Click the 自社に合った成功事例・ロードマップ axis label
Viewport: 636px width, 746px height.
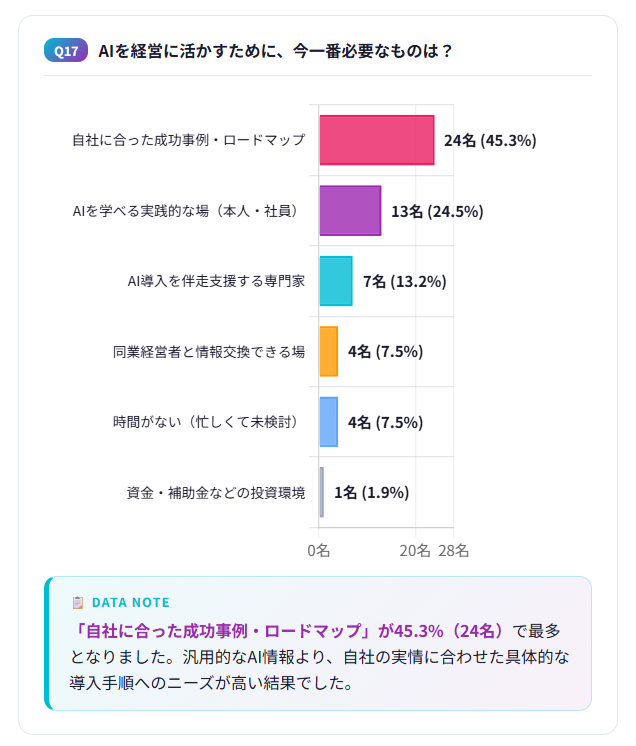188,140
